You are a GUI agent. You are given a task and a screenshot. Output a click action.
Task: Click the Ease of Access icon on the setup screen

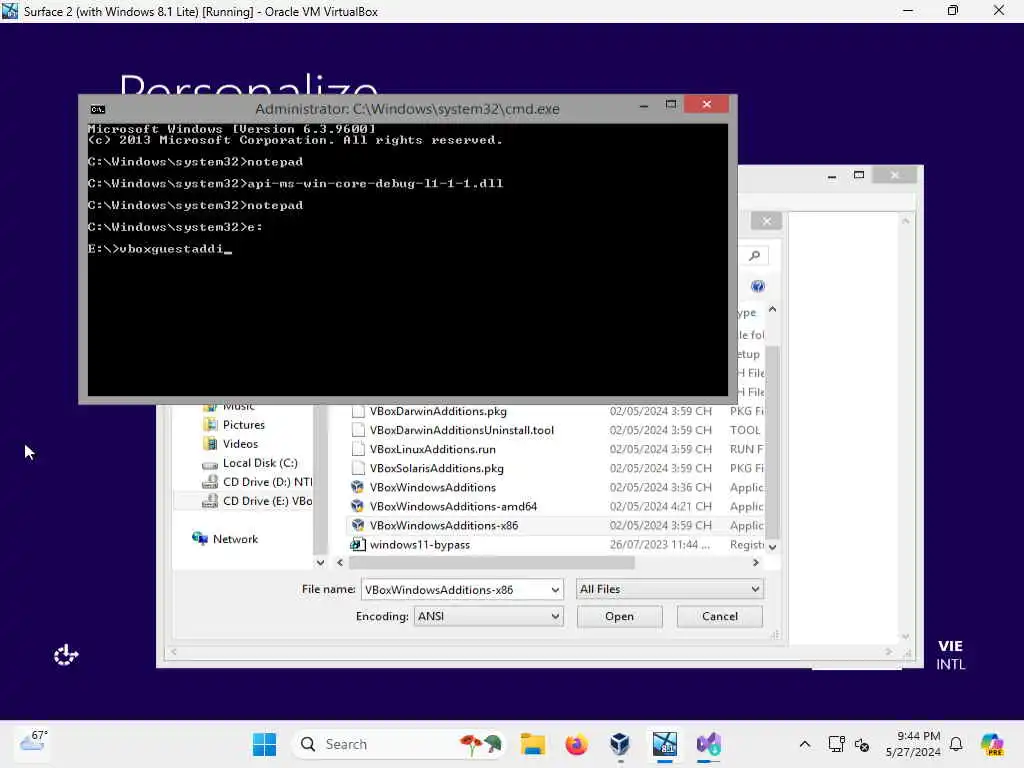[x=66, y=654]
